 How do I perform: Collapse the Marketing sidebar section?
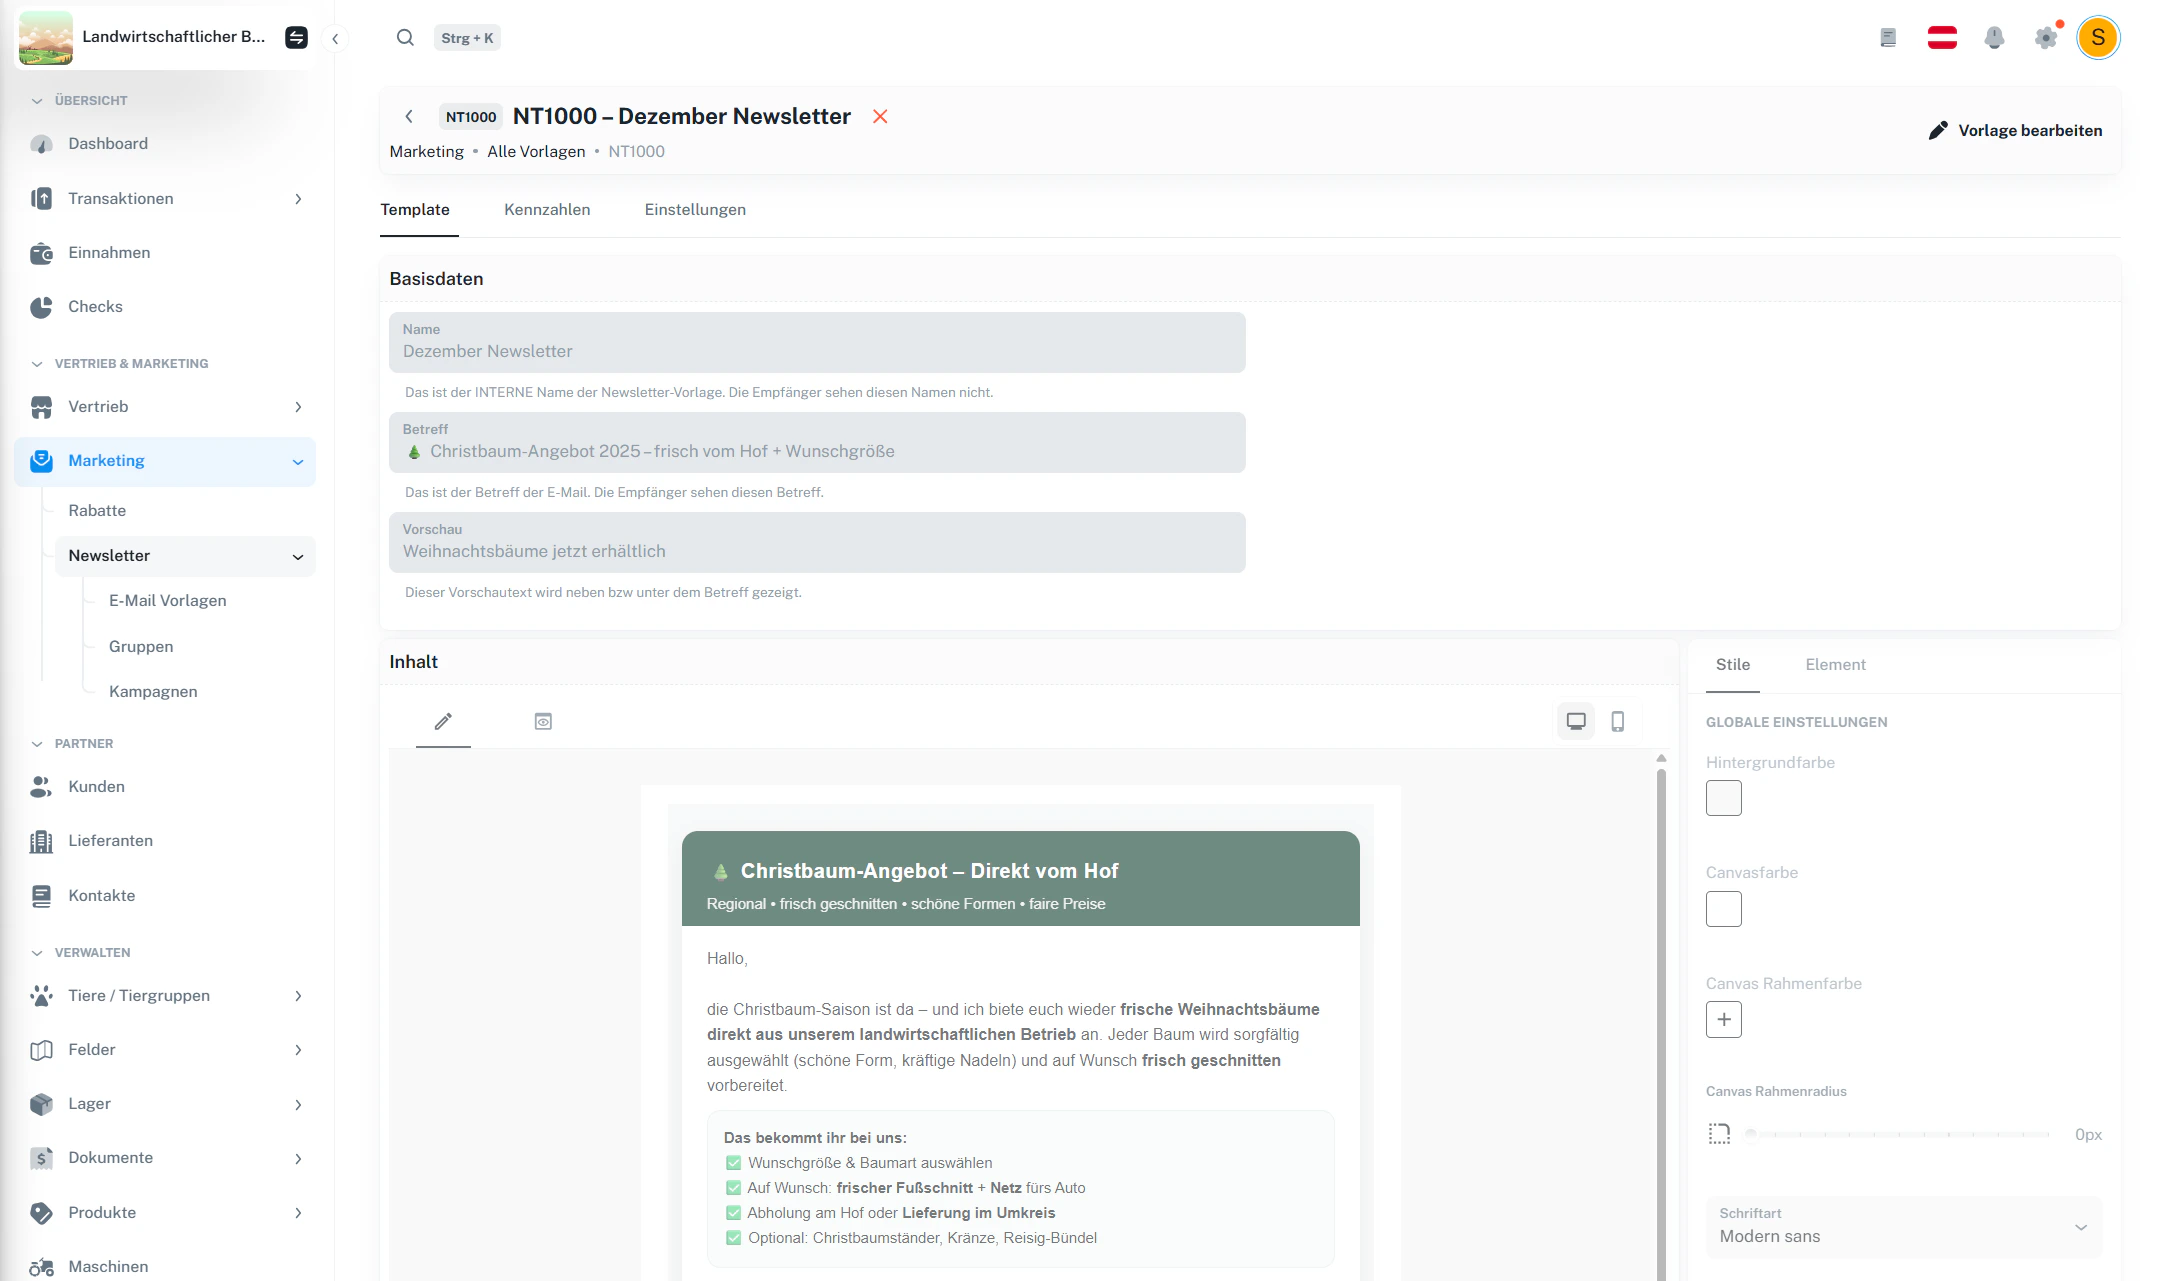coord(297,461)
